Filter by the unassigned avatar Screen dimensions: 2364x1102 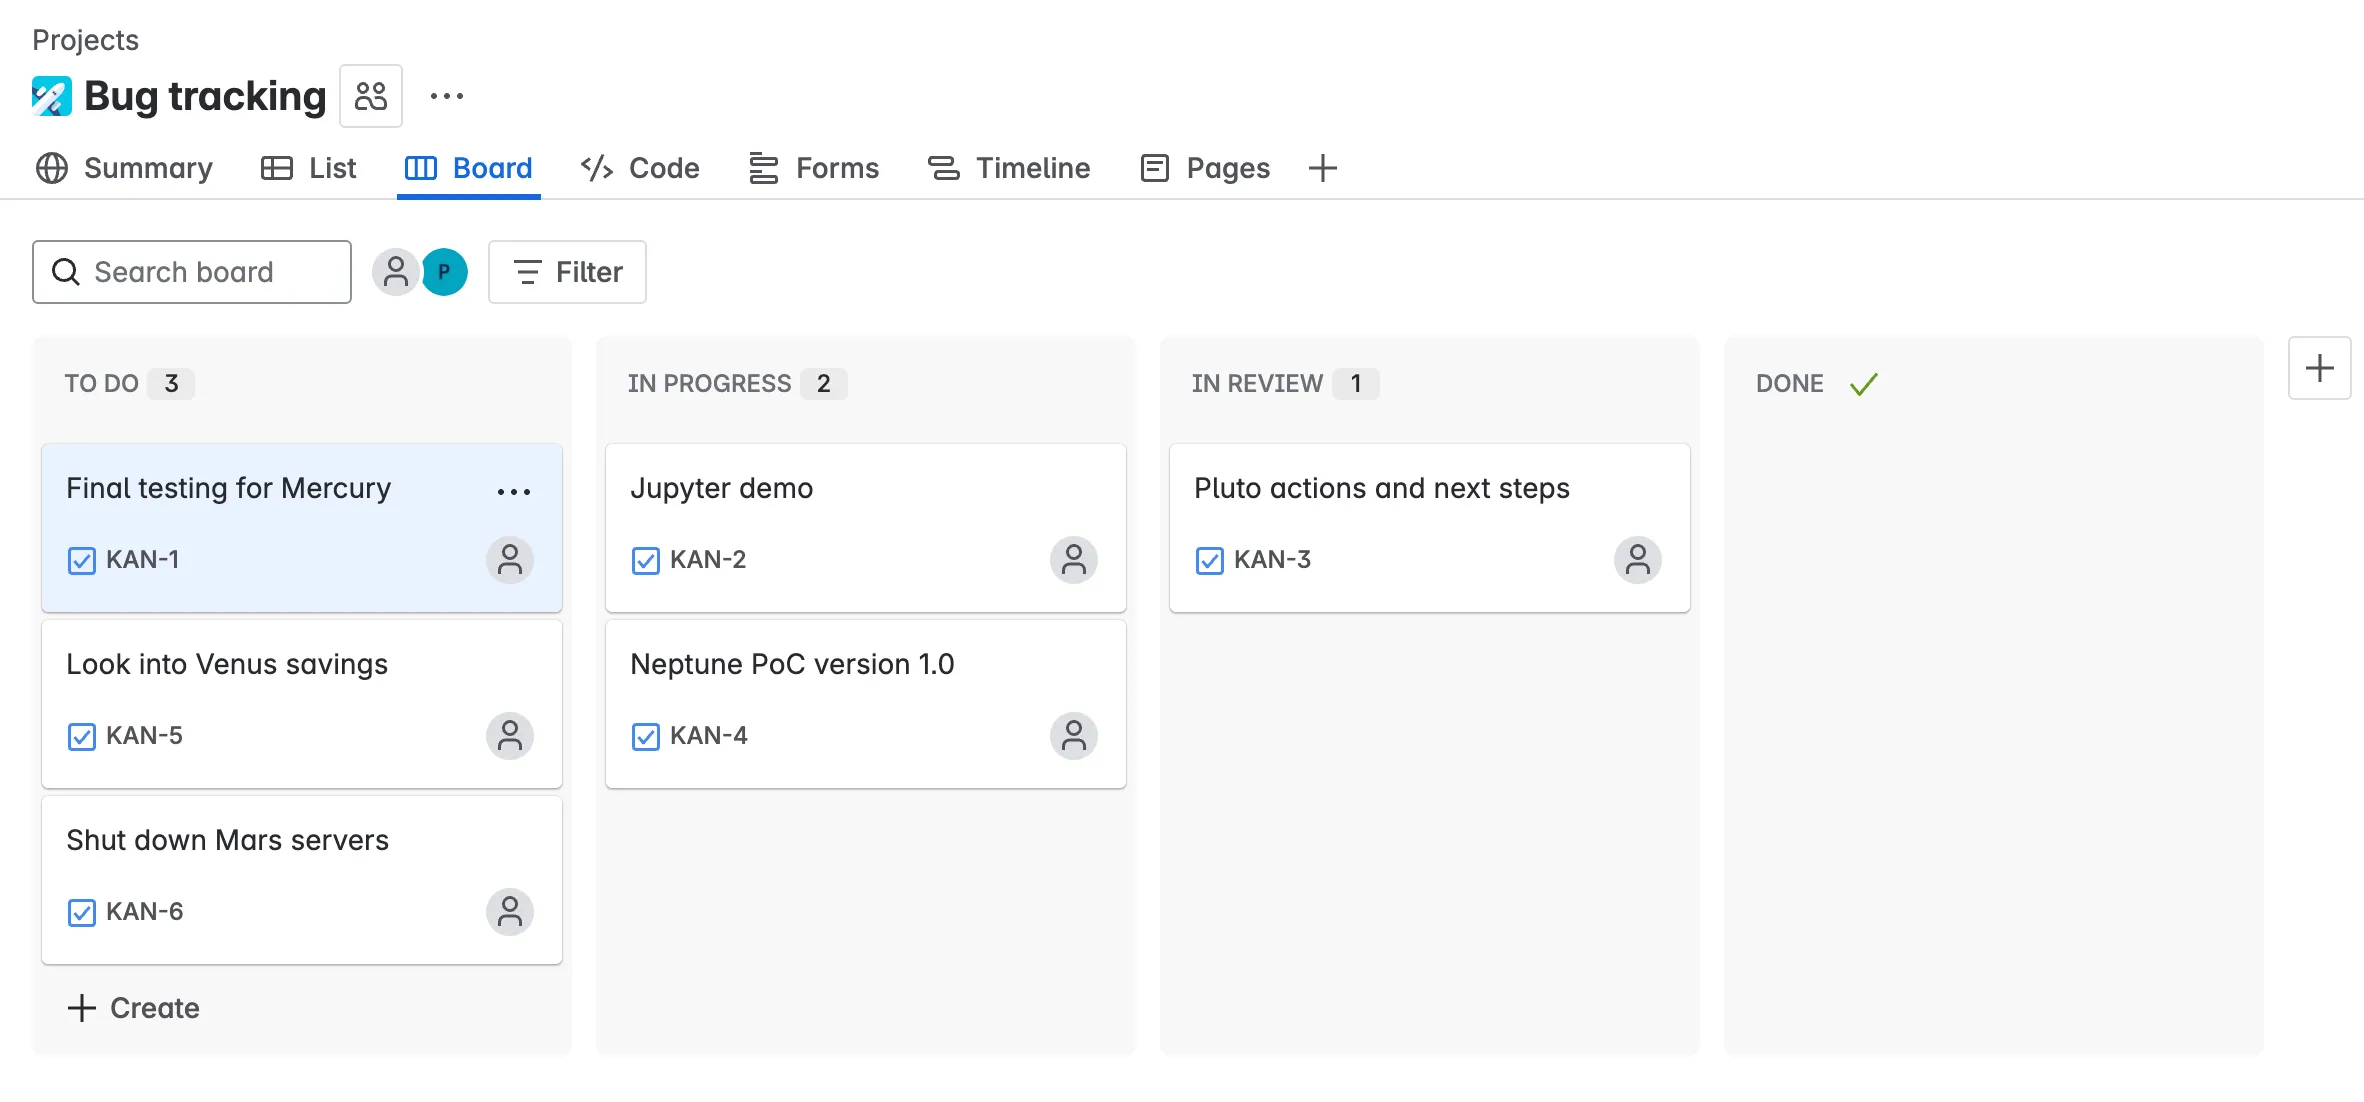pyautogui.click(x=396, y=272)
